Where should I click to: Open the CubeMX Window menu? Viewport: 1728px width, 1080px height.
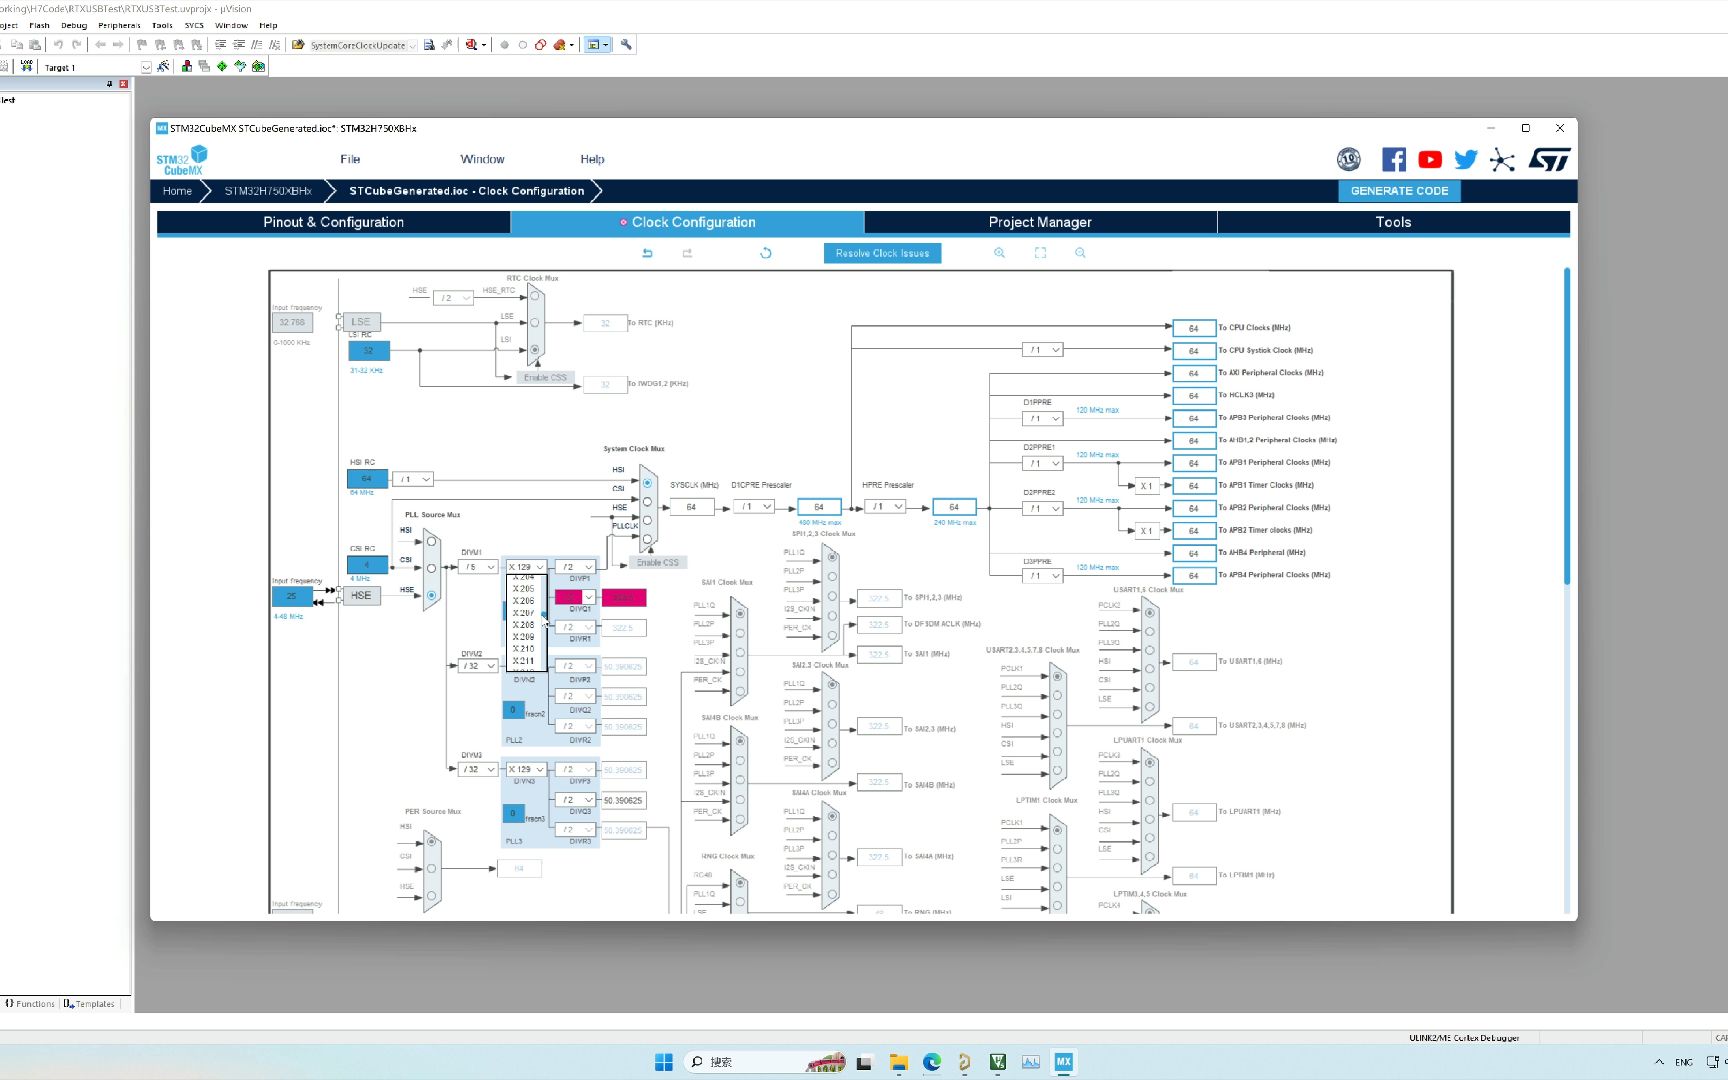[482, 159]
